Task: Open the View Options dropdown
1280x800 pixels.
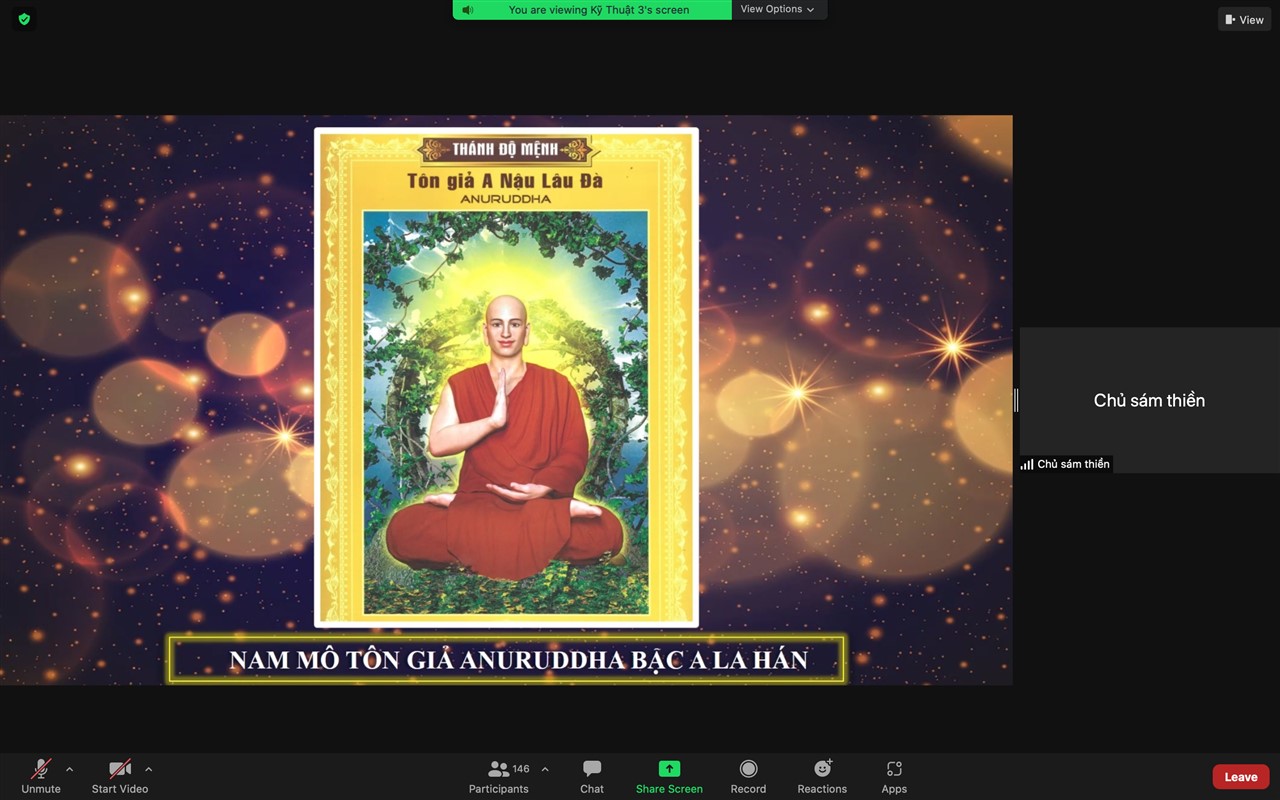Action: [778, 9]
